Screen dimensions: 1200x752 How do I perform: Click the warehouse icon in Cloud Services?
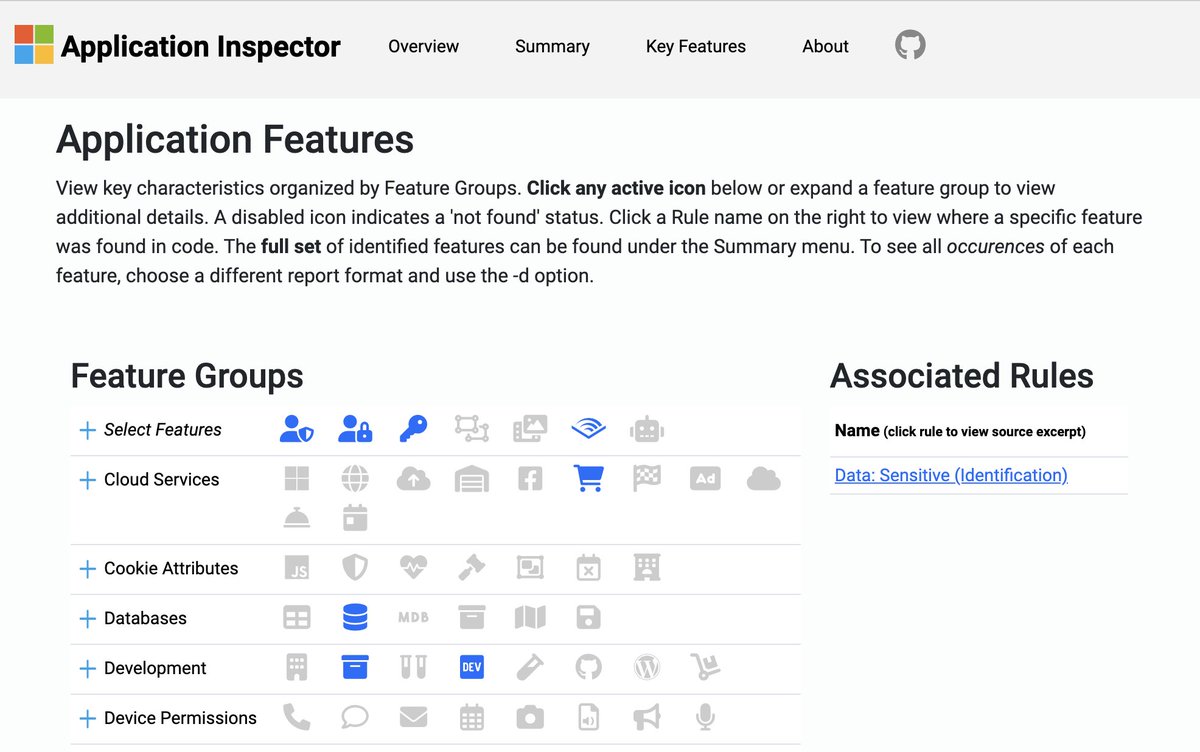click(471, 479)
